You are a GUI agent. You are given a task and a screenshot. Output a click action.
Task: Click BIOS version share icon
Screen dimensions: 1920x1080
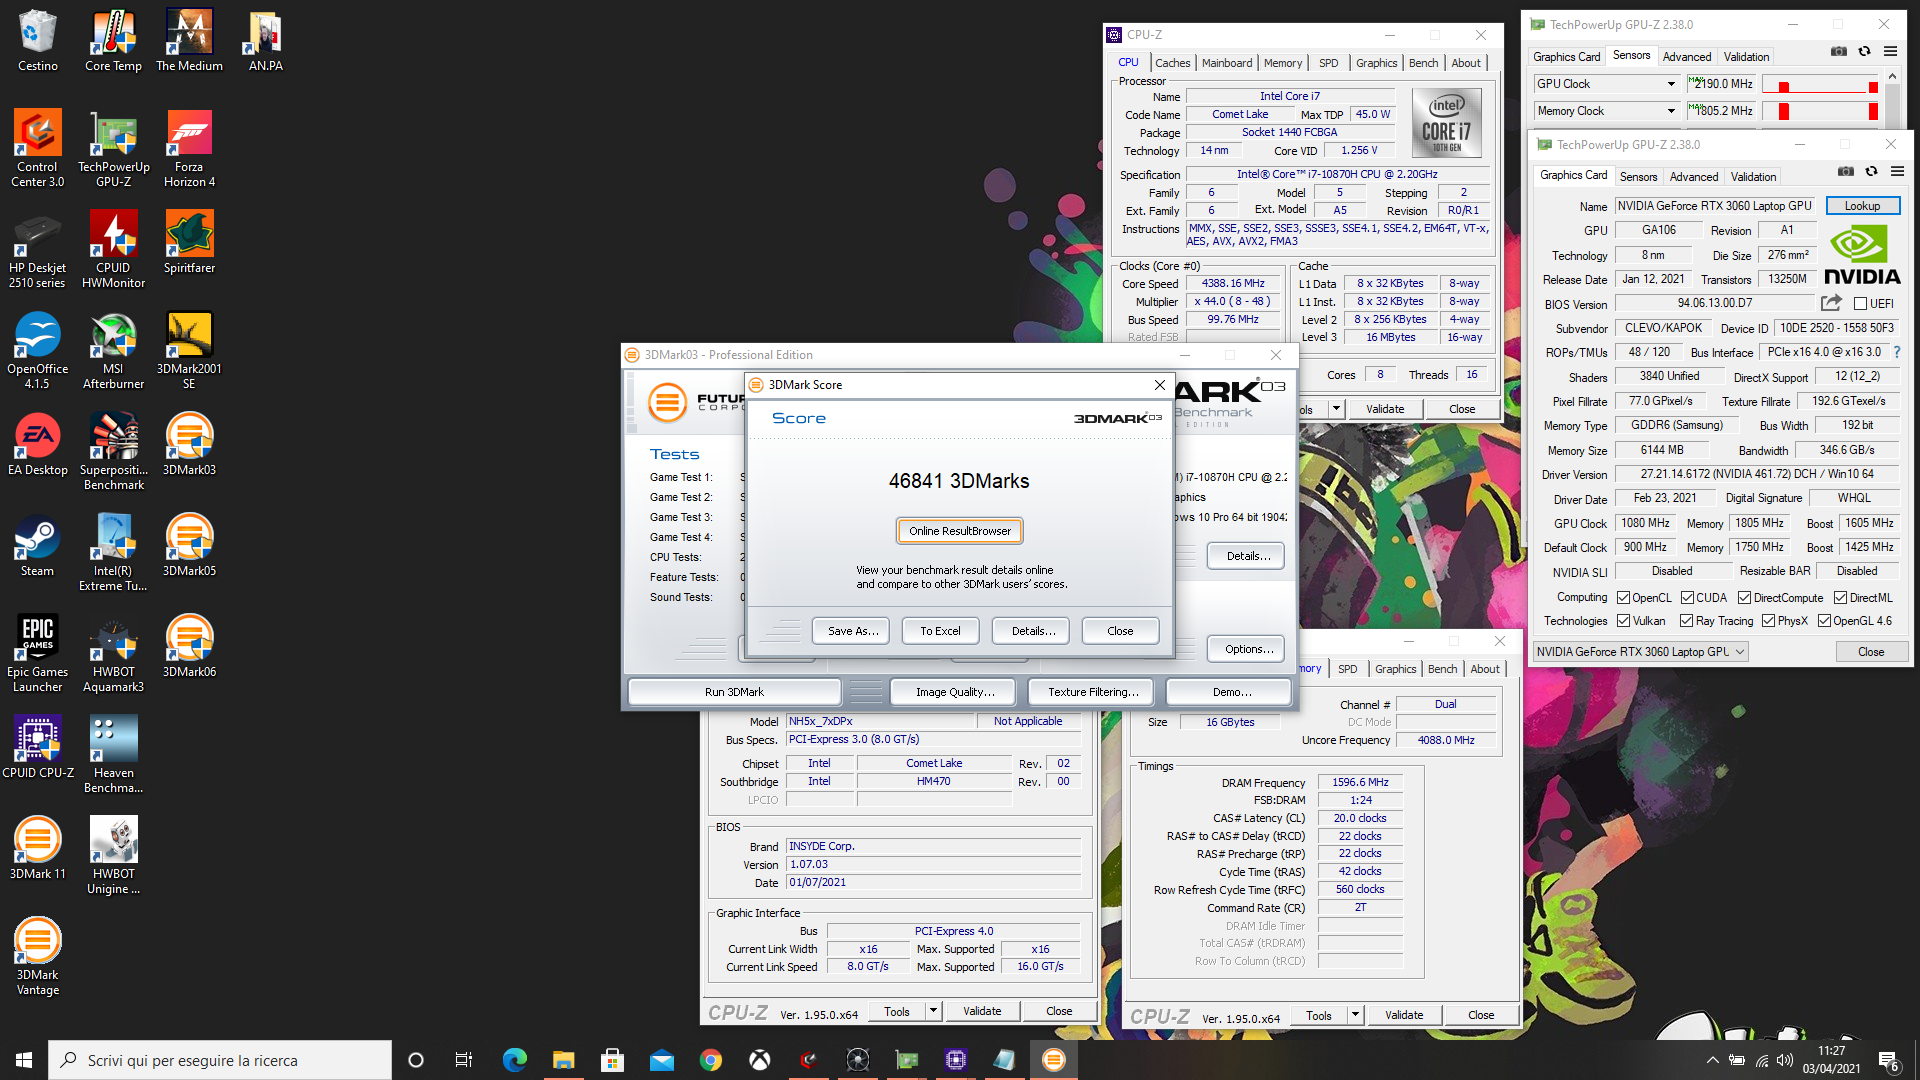click(x=1831, y=303)
